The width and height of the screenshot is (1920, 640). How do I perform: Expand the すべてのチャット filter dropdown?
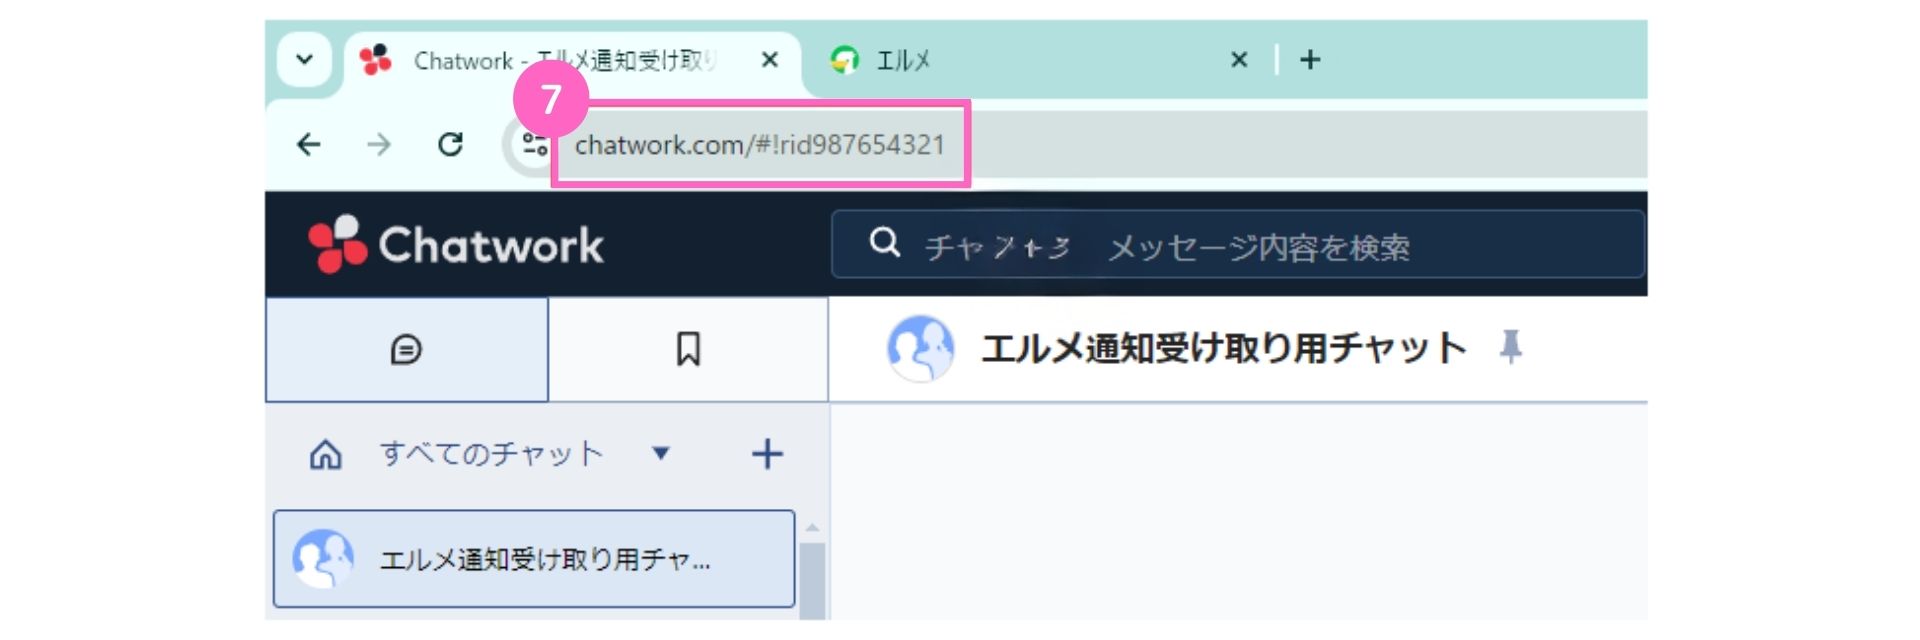[660, 454]
